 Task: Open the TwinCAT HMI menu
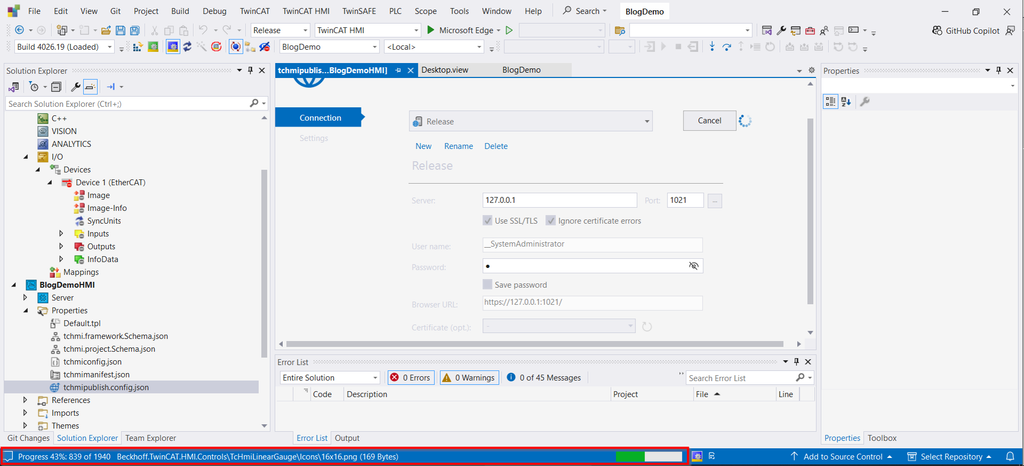306,11
